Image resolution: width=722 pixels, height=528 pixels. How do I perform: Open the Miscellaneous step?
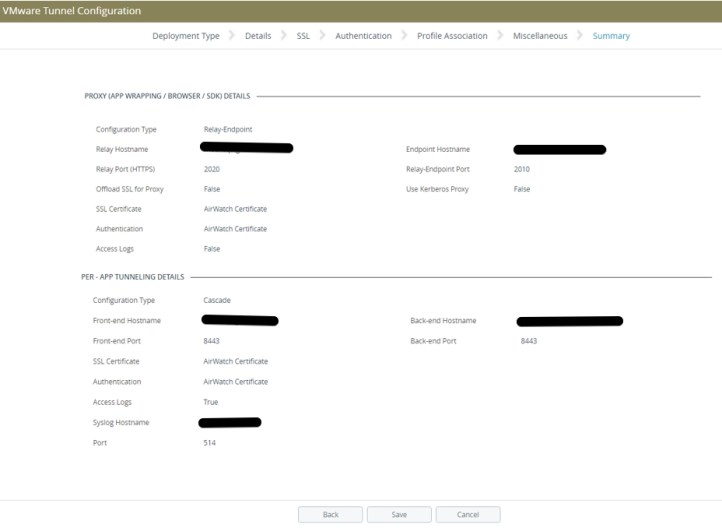(x=540, y=36)
